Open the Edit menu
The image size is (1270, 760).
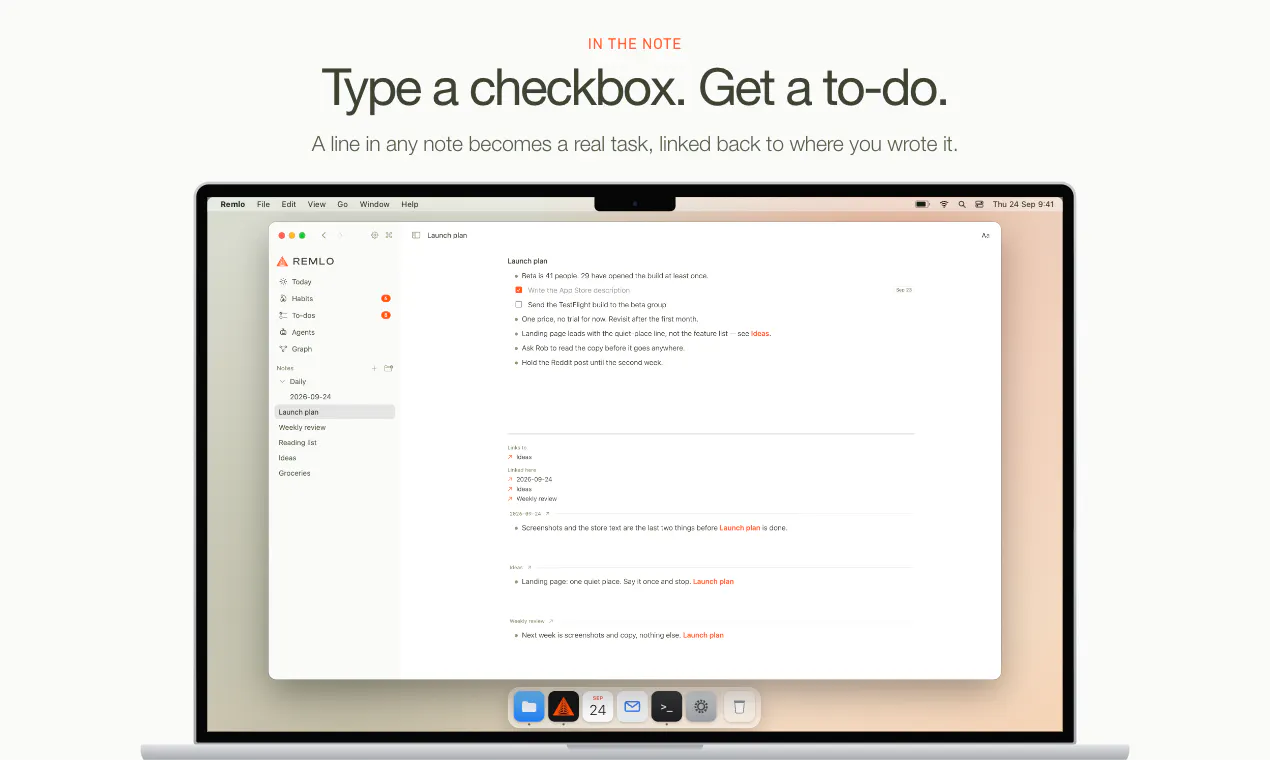[289, 204]
